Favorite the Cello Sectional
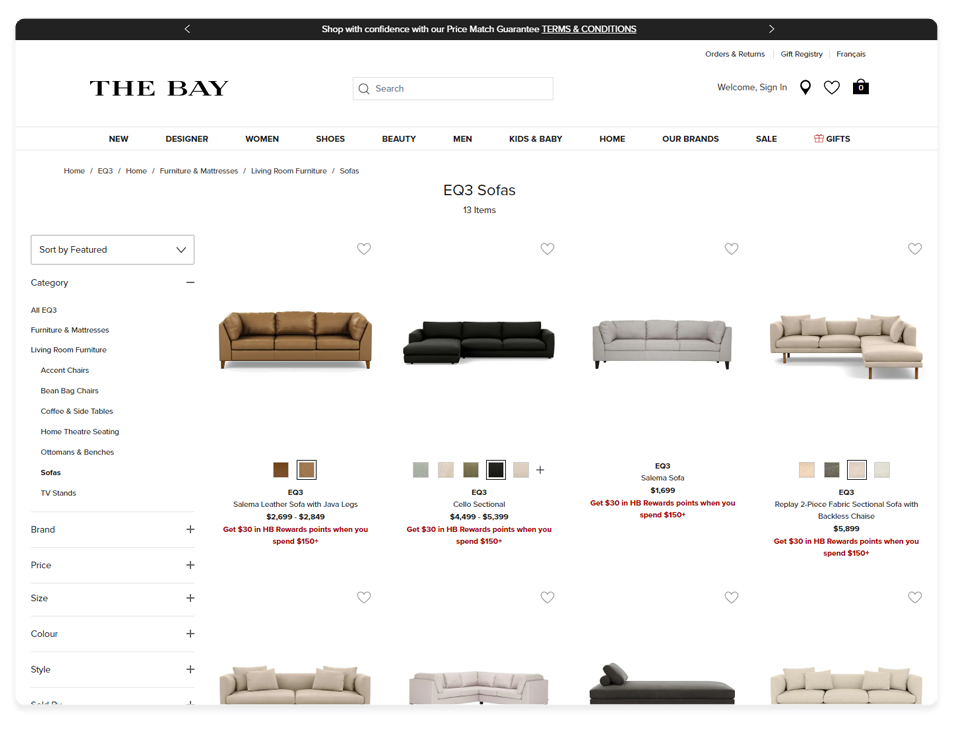Image resolution: width=960 pixels, height=730 pixels. (547, 249)
